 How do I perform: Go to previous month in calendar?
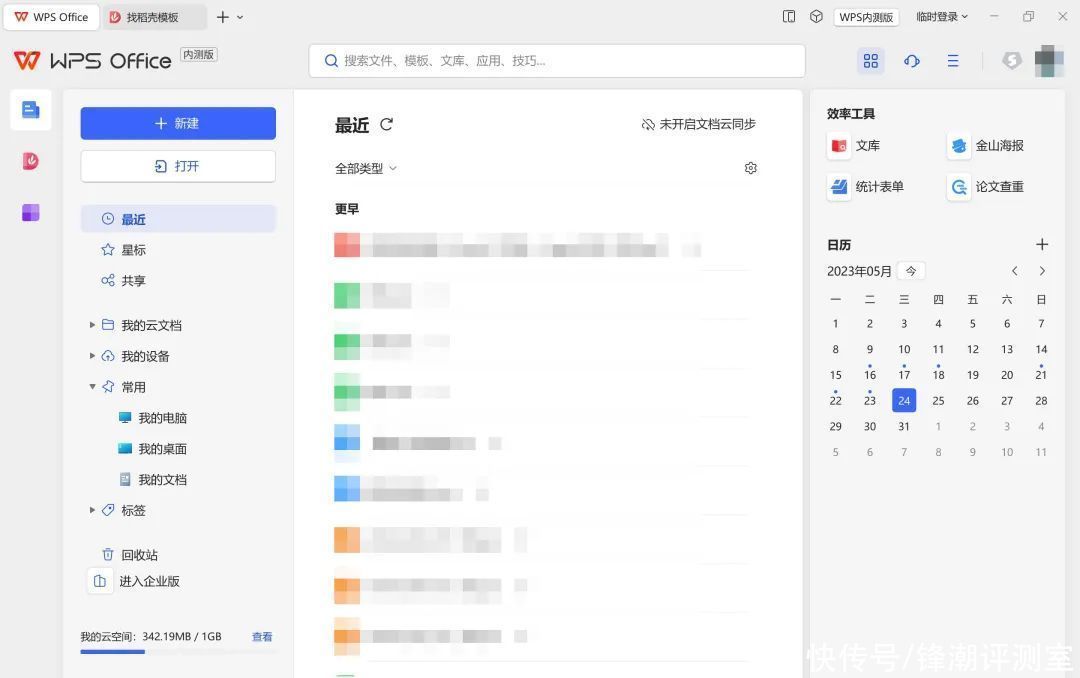[1015, 271]
